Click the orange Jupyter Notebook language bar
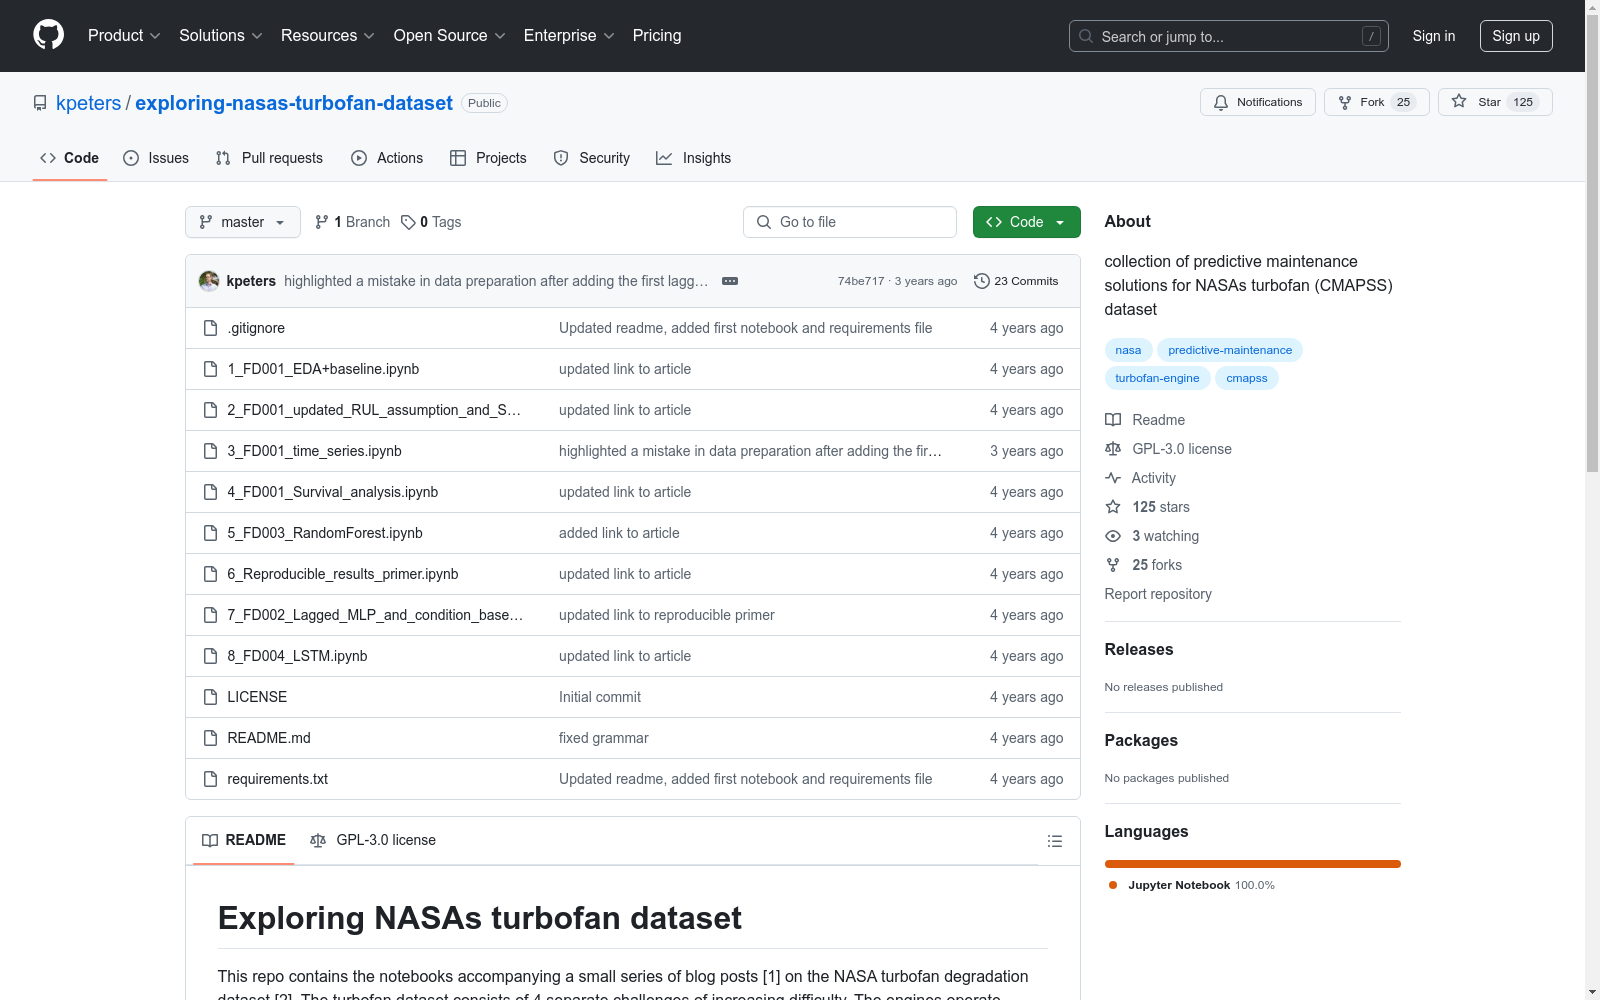1600x1000 pixels. point(1253,864)
